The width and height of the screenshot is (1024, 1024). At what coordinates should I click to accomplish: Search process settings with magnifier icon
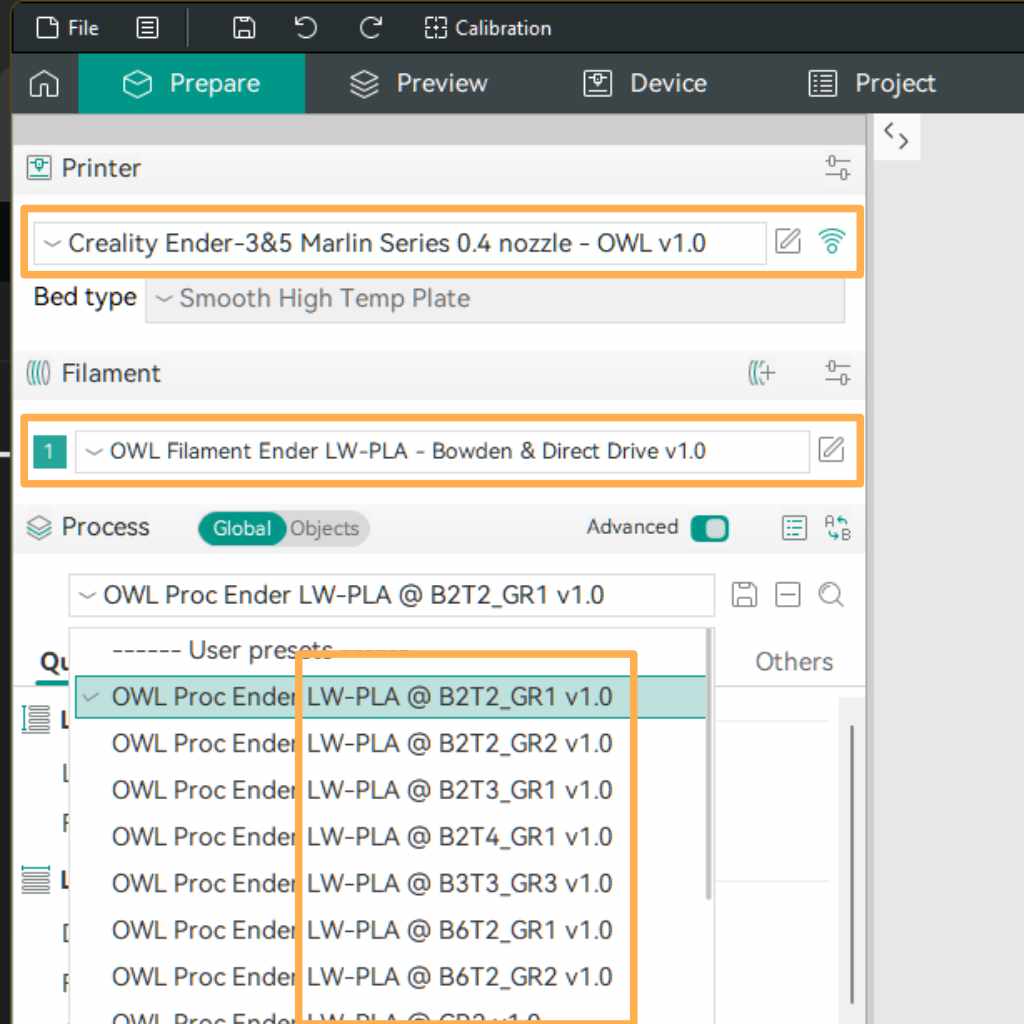[x=830, y=596]
